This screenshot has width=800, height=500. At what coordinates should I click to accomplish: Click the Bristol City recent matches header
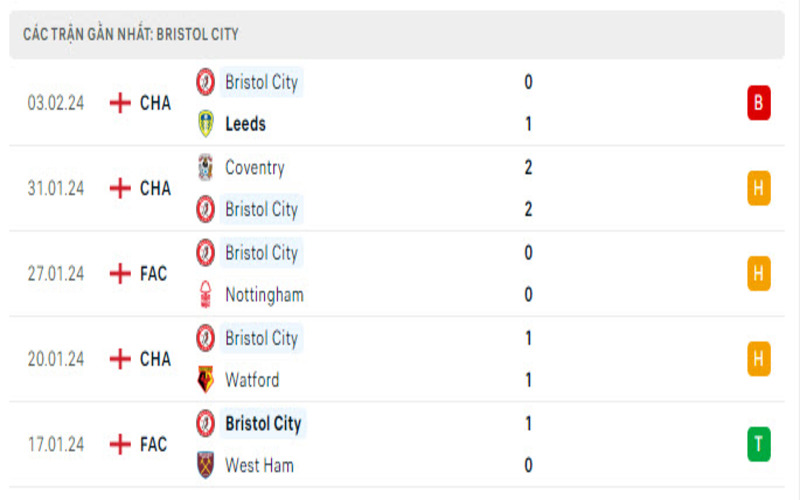(131, 34)
